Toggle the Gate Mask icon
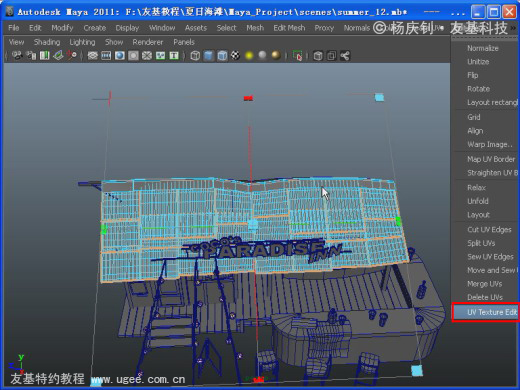The height and width of the screenshot is (390, 520). pyautogui.click(x=133, y=55)
